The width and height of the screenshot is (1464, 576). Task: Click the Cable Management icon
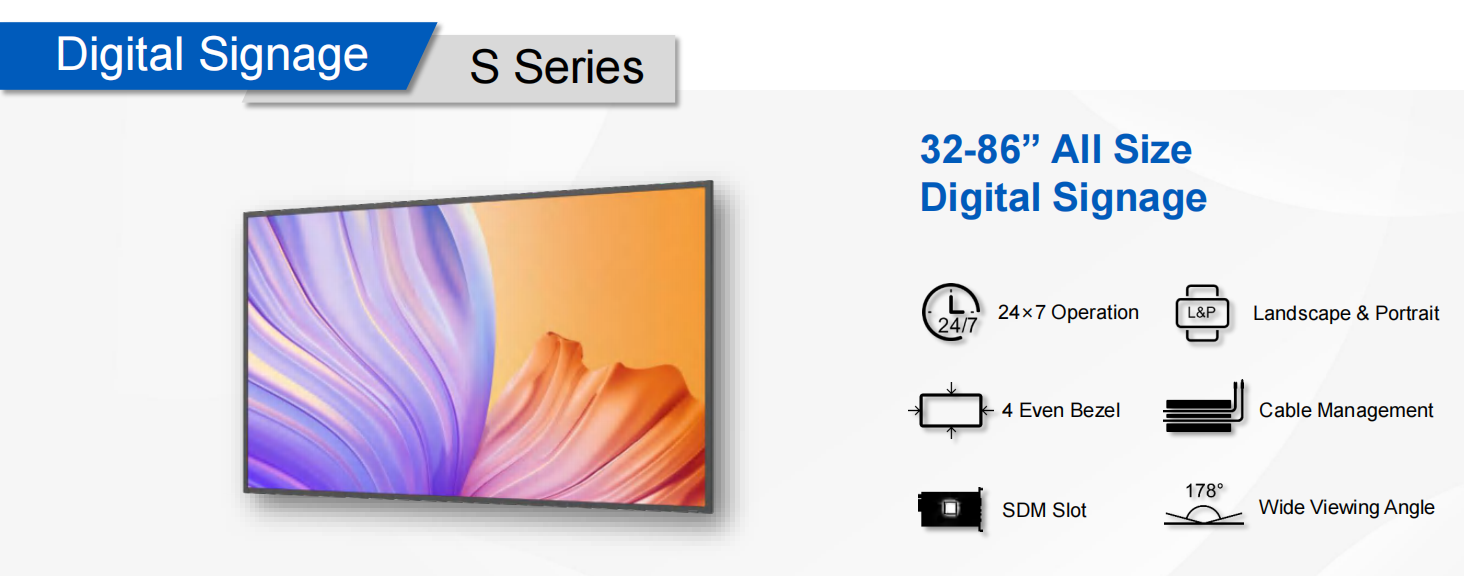tap(1204, 406)
